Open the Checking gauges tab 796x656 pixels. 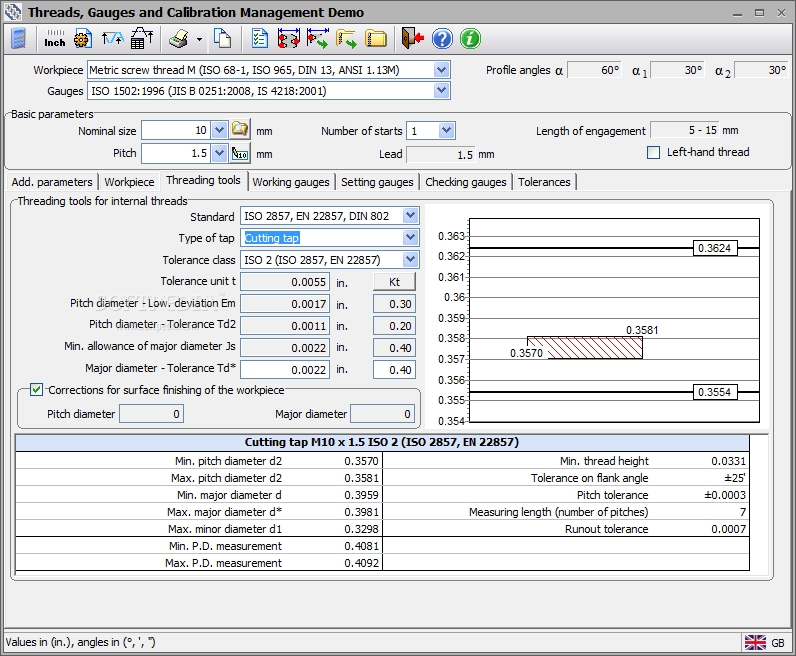coord(466,182)
